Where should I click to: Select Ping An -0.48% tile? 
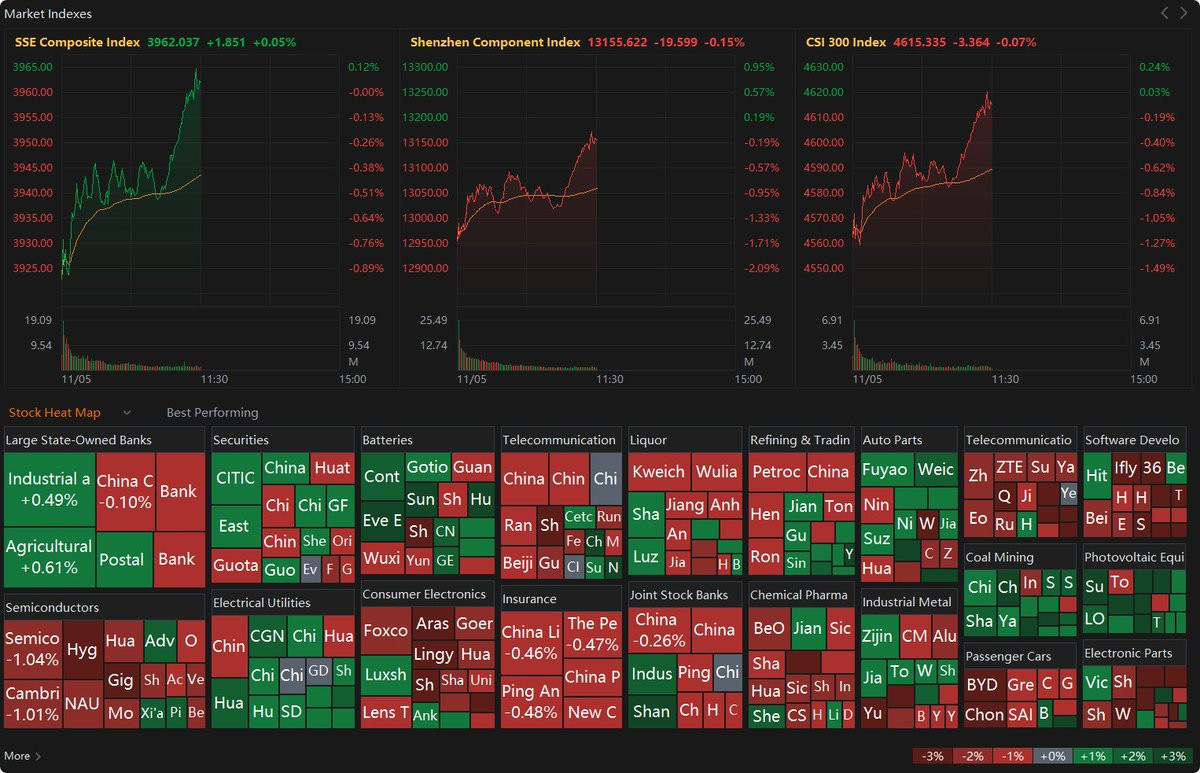[x=530, y=700]
